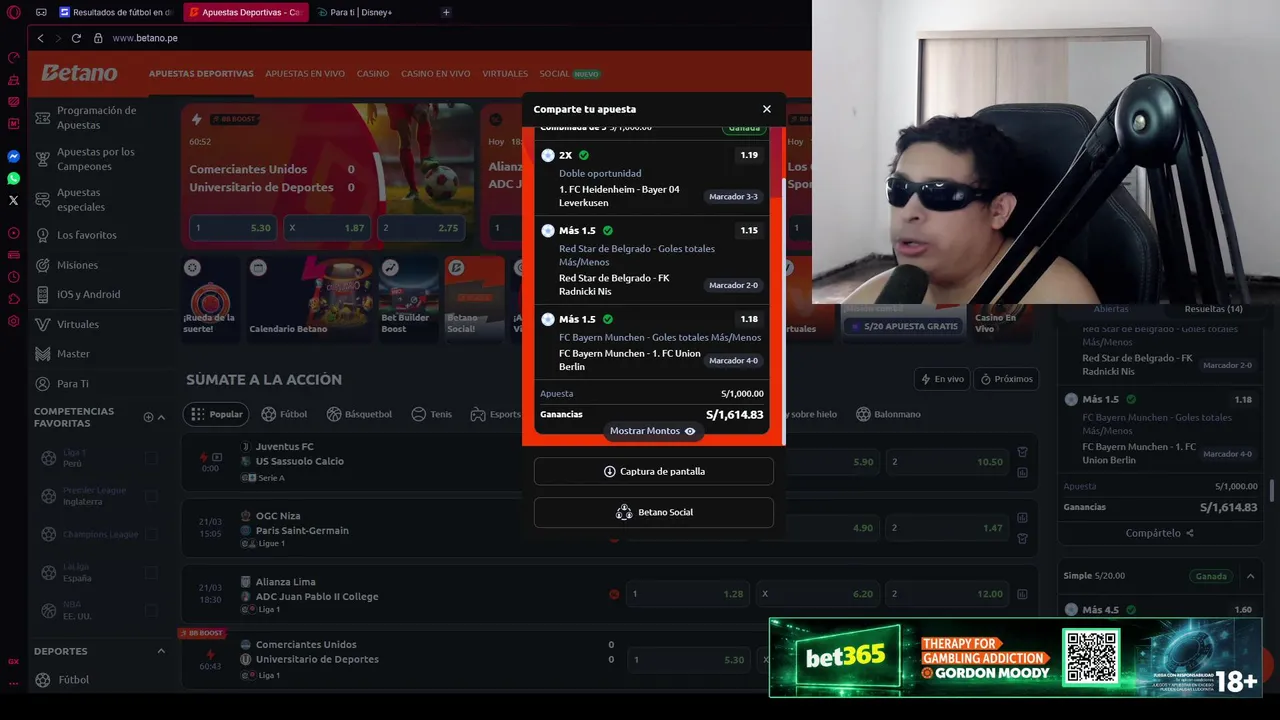Switch to Disney+ browser tab
The image size is (1280, 720).
click(362, 12)
